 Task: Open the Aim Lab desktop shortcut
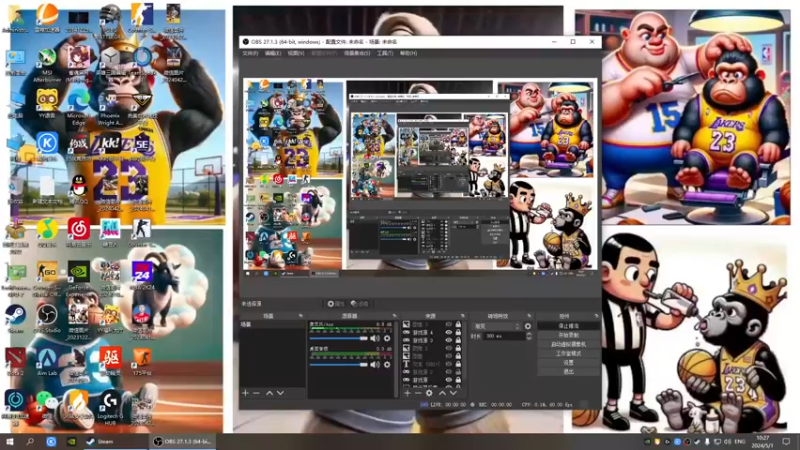point(47,362)
